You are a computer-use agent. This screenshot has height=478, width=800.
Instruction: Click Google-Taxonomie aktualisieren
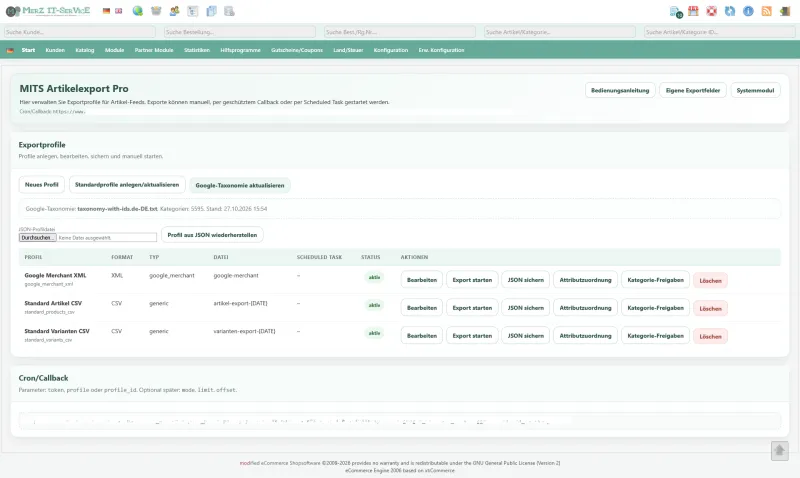click(240, 185)
